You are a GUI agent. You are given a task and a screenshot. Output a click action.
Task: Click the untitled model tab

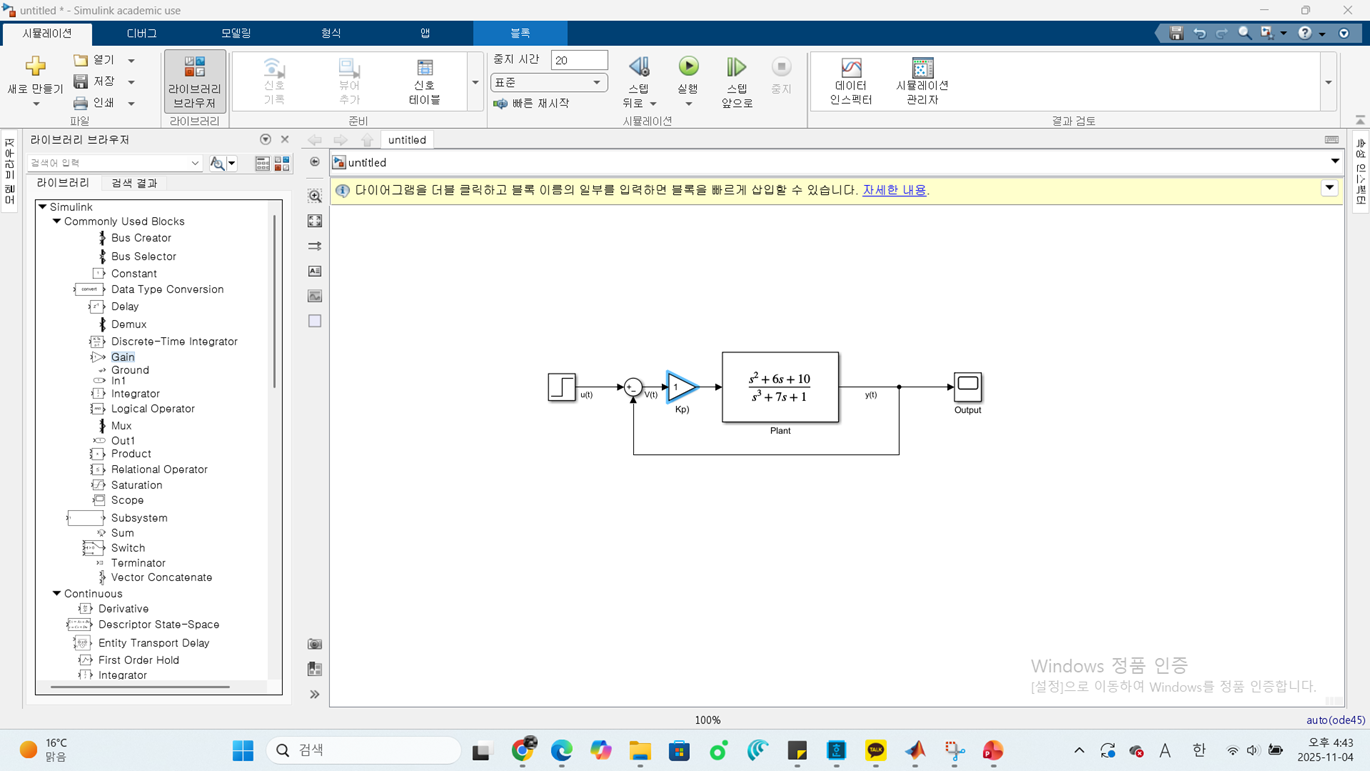[407, 140]
